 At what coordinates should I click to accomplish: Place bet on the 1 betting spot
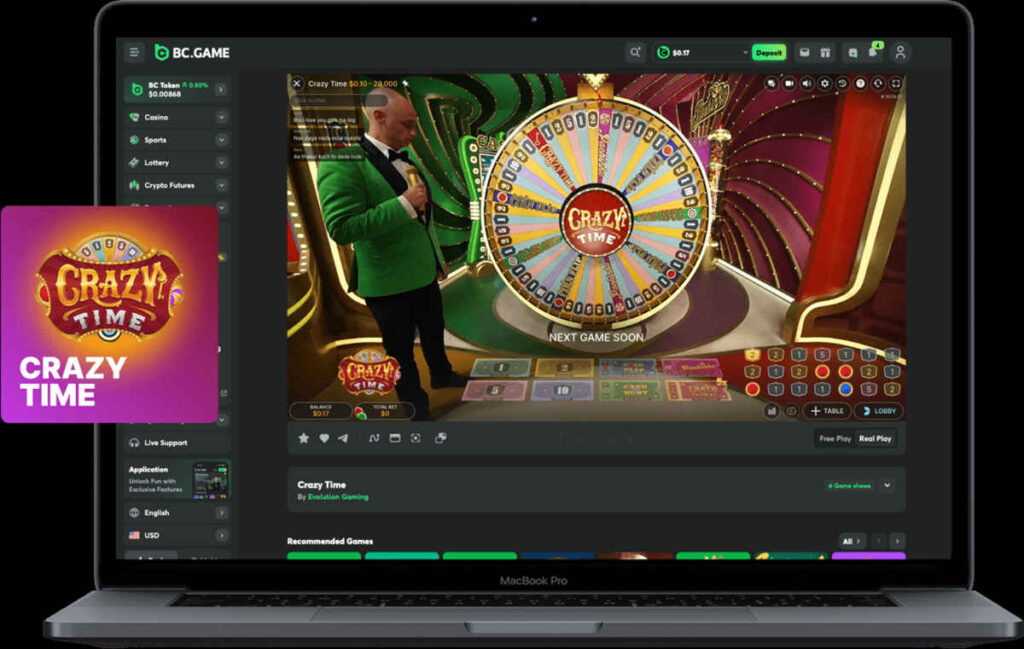coord(501,368)
